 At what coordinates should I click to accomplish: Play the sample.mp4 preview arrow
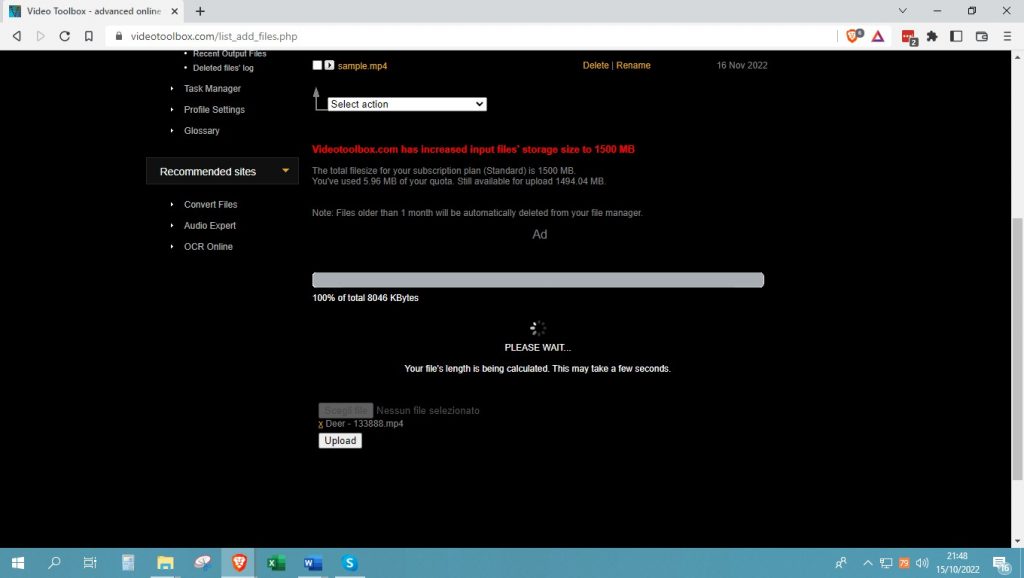click(332, 65)
